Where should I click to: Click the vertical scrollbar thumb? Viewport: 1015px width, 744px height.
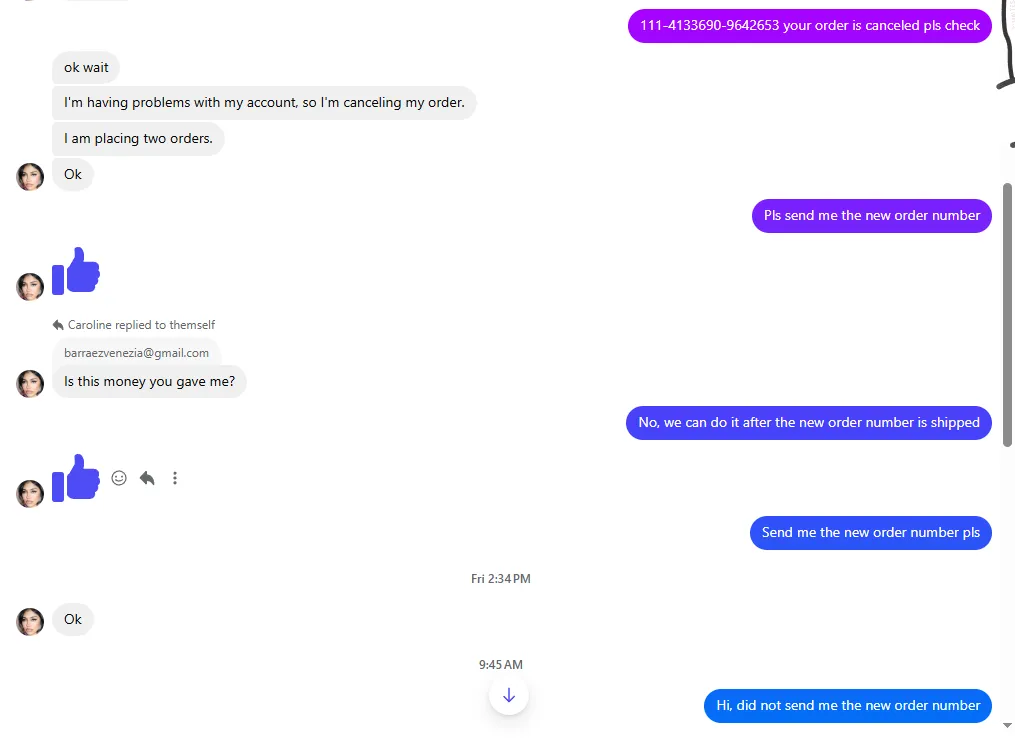coord(1007,315)
